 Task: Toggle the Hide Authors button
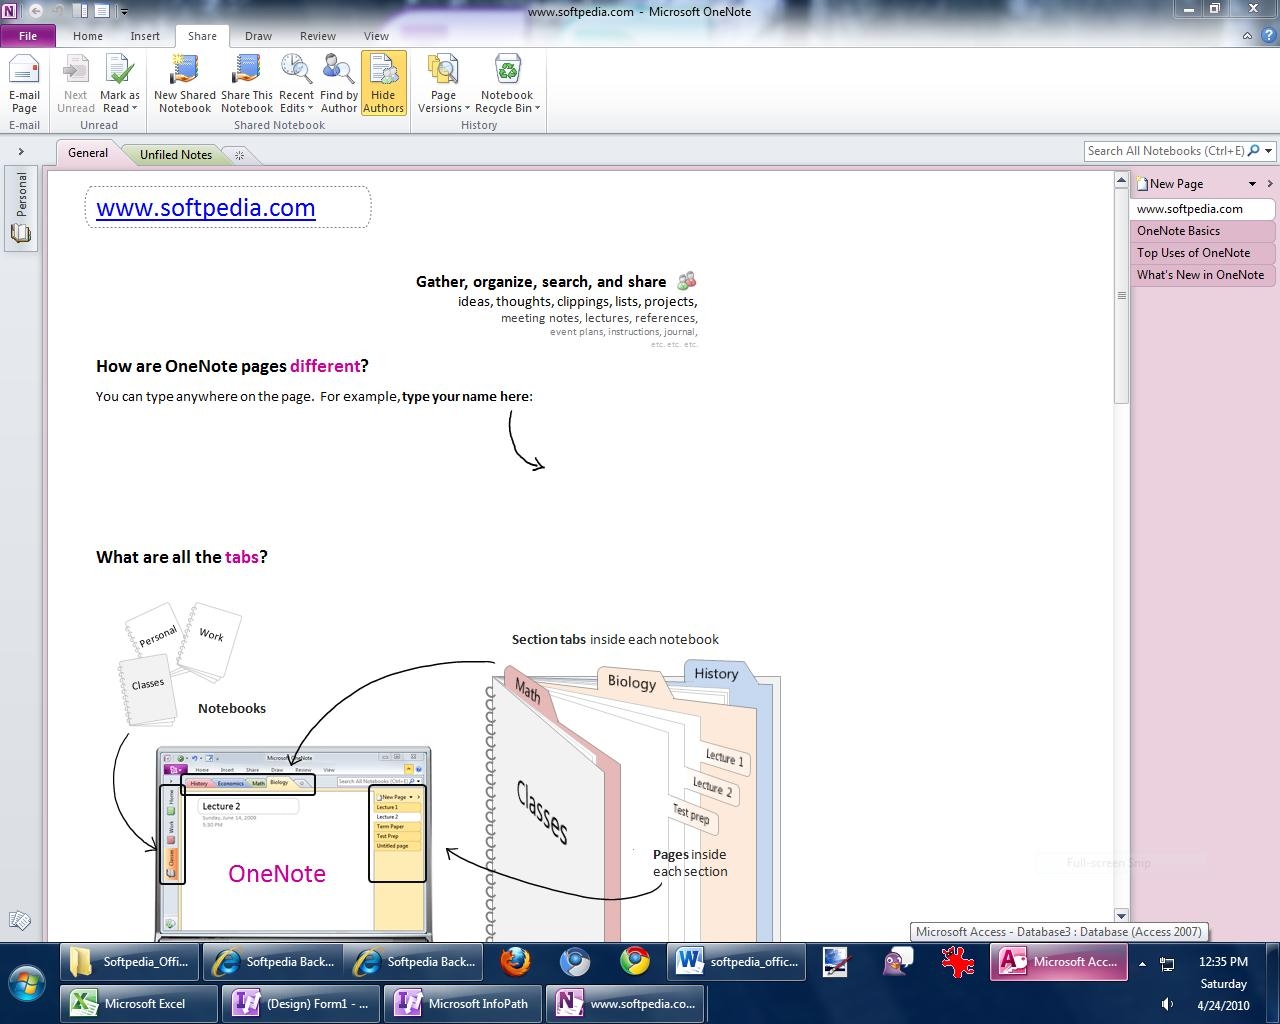(x=383, y=84)
